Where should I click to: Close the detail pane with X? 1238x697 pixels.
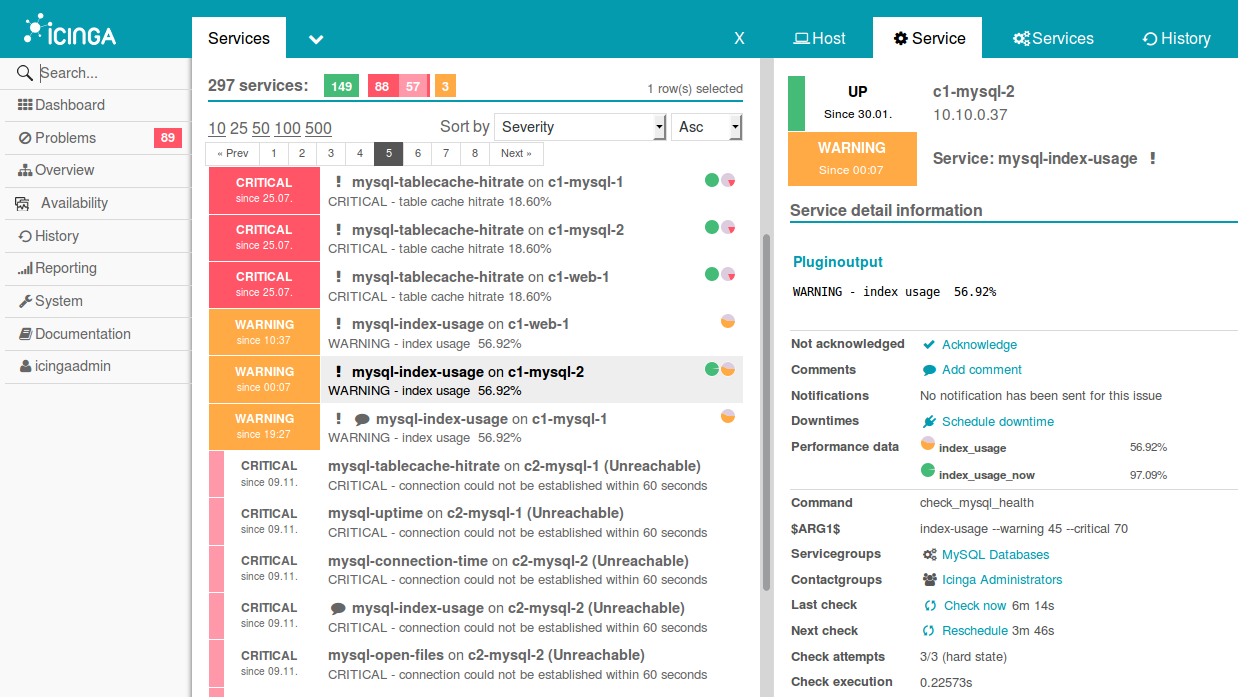click(x=739, y=38)
